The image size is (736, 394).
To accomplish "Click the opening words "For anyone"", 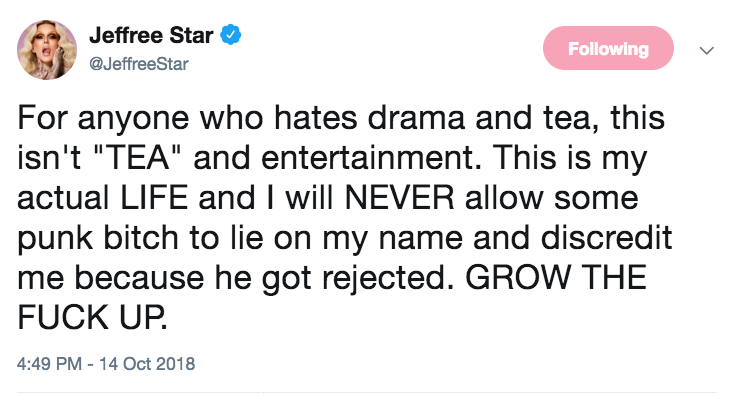I will tap(103, 118).
